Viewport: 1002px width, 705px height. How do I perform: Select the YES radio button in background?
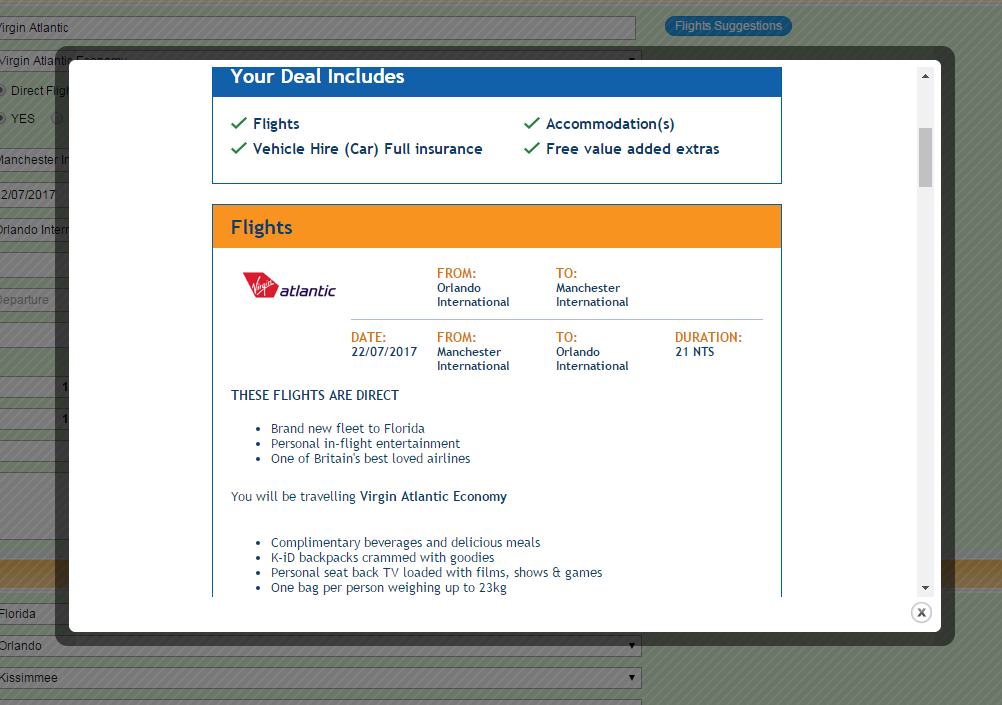pos(3,118)
